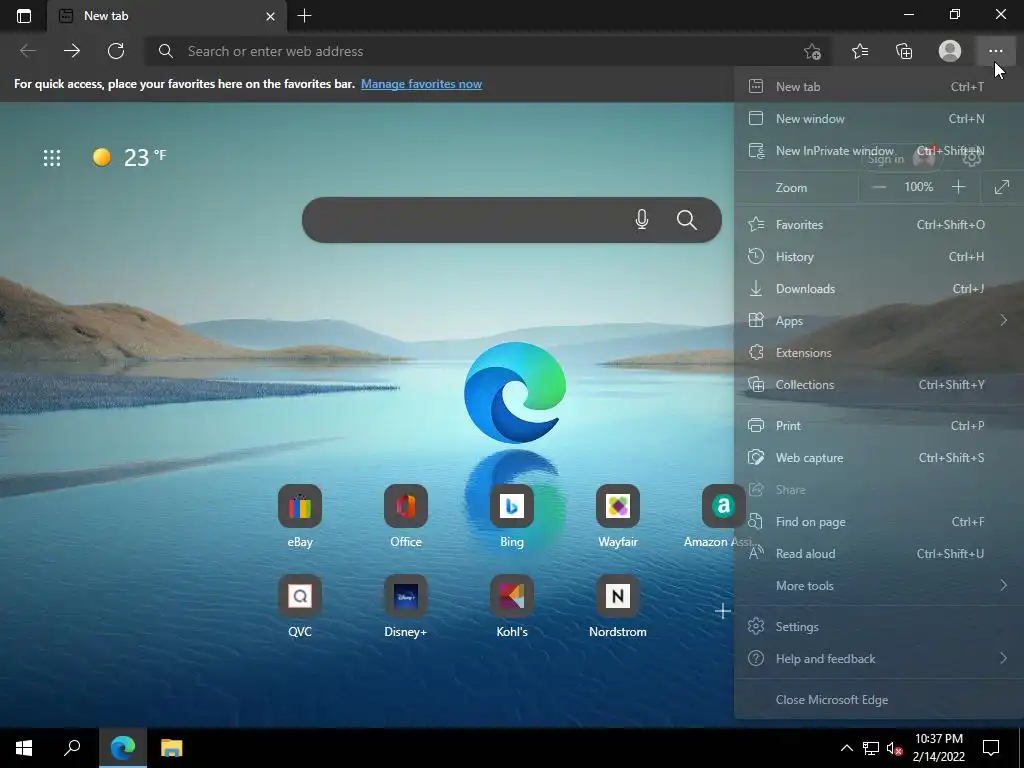Open the Office quick link tile
Image resolution: width=1024 pixels, height=768 pixels.
406,516
